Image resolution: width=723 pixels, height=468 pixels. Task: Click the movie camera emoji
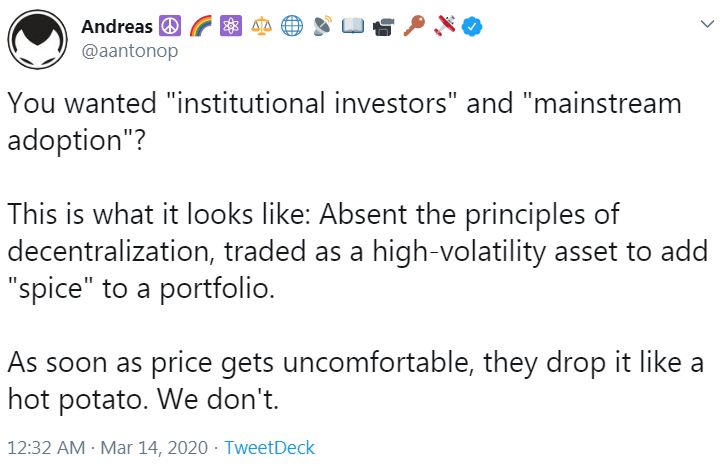pos(383,26)
